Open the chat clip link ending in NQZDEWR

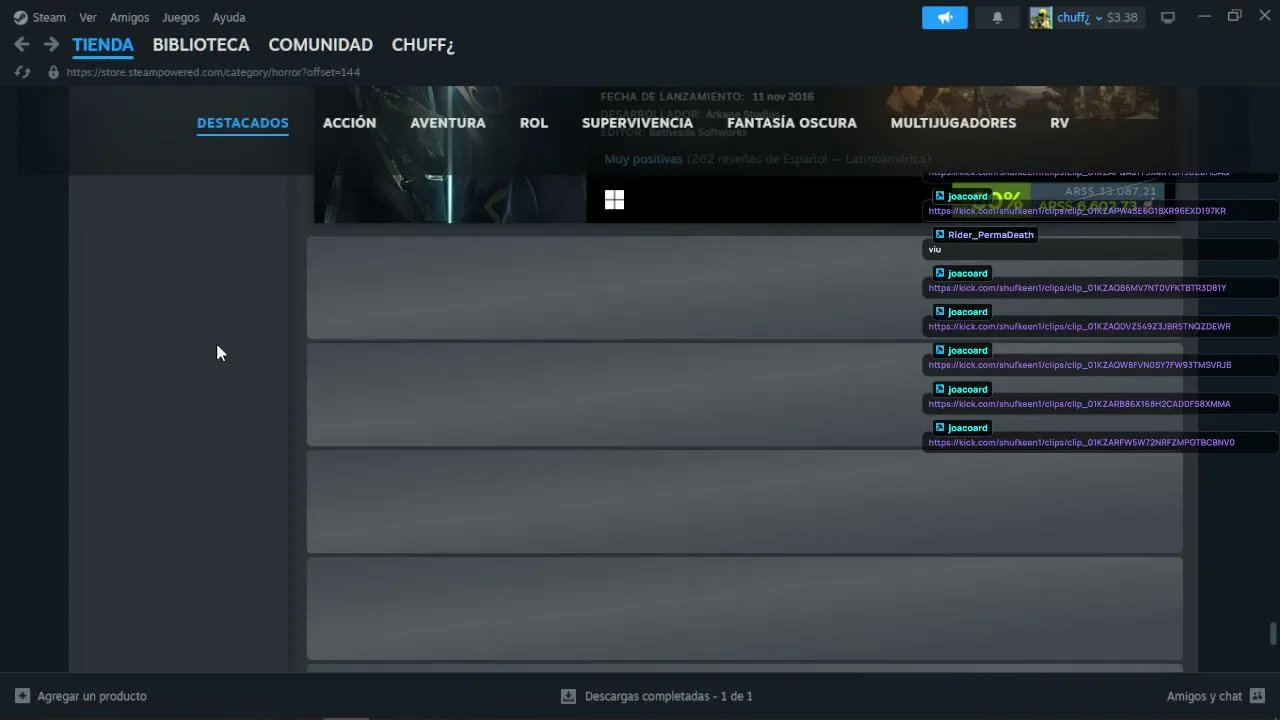tap(1079, 327)
